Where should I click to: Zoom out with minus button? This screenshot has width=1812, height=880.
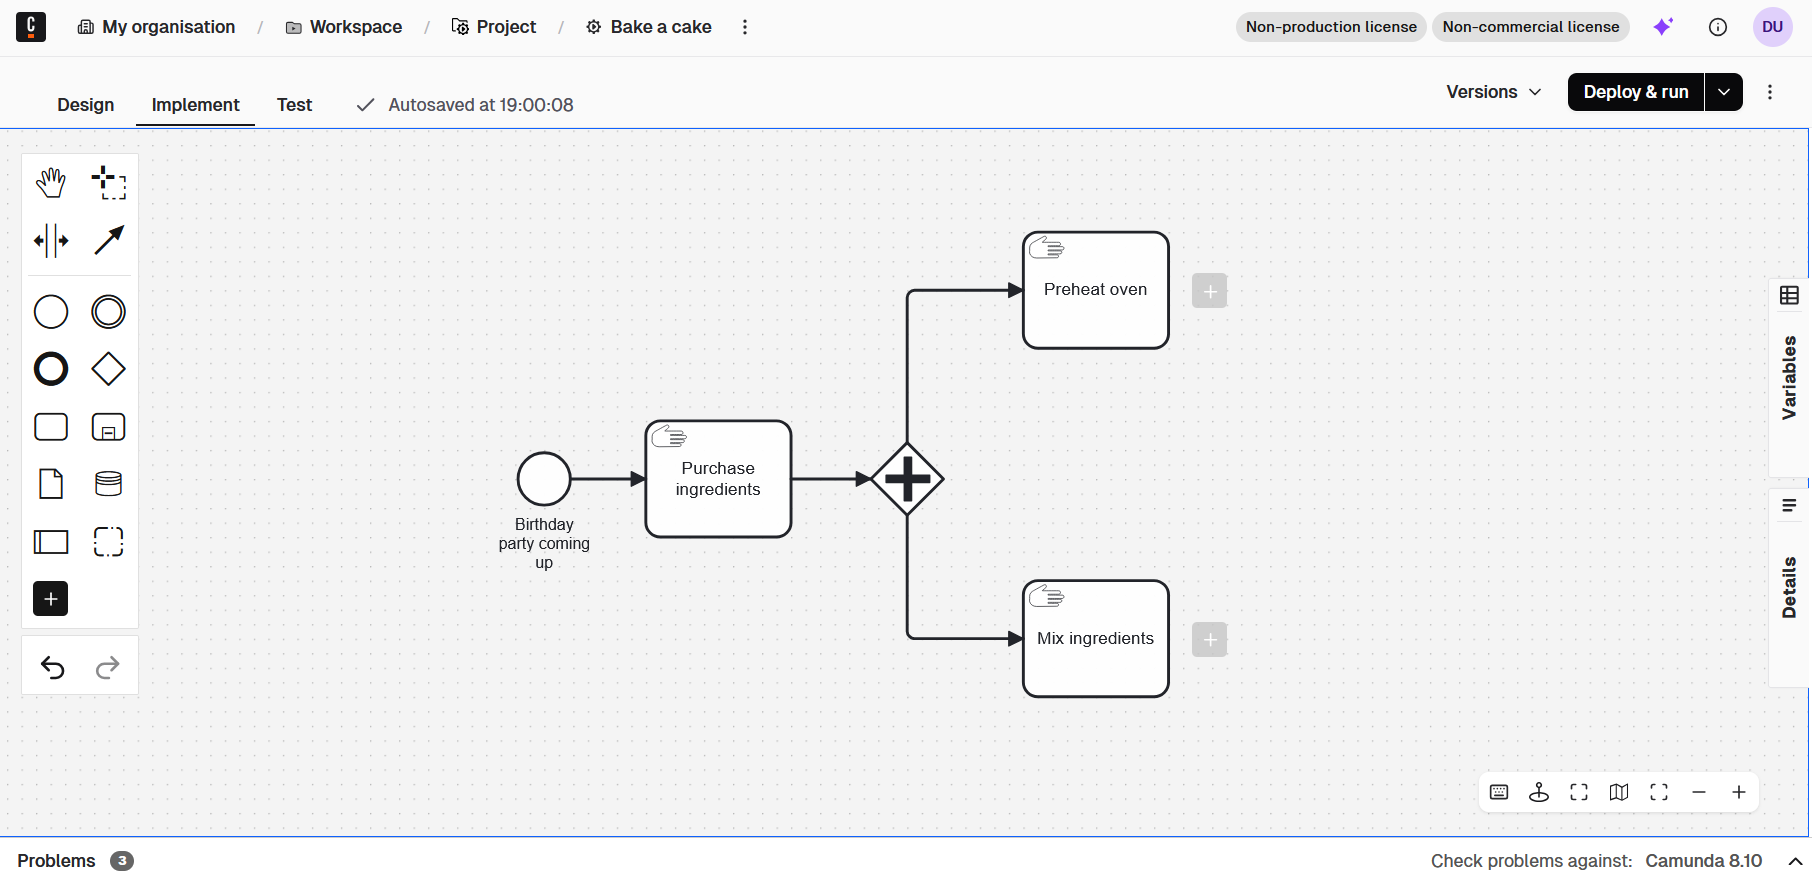pos(1699,792)
